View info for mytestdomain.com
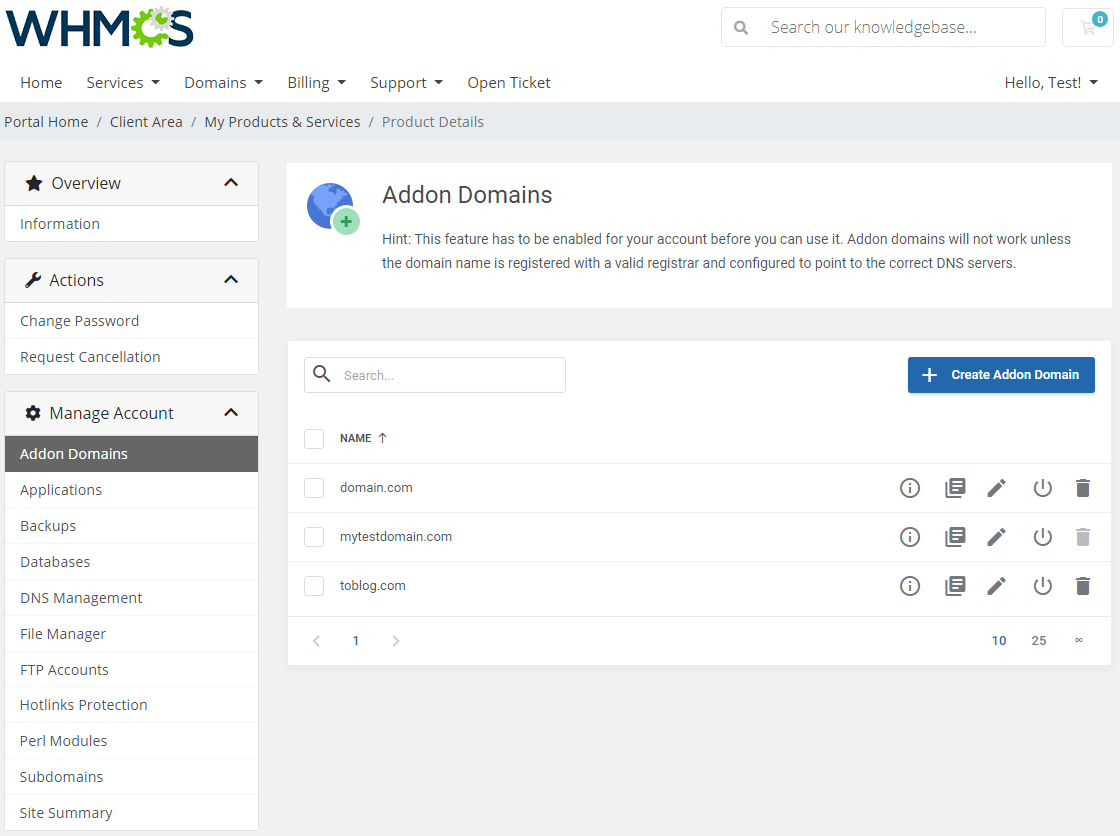Viewport: 1120px width, 836px height. tap(909, 537)
